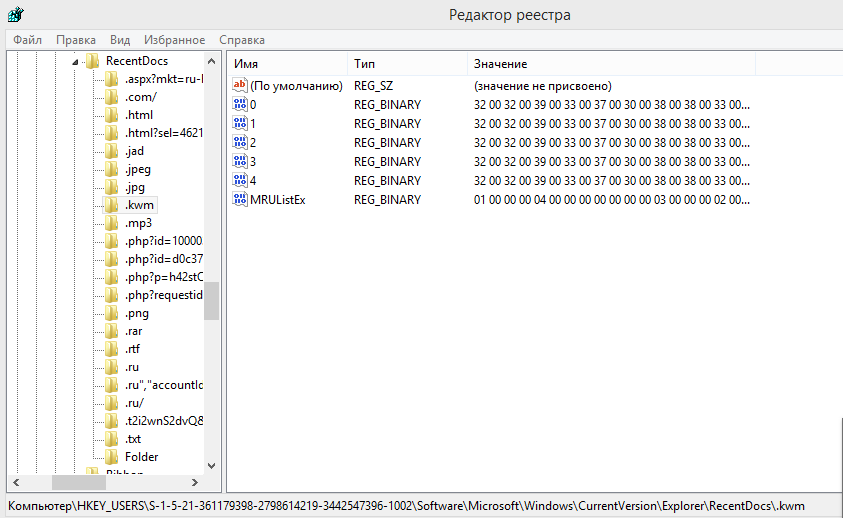Viewport: 843px width, 518px height.
Task: Click the RecentDocs folder icon
Action: tap(92, 61)
